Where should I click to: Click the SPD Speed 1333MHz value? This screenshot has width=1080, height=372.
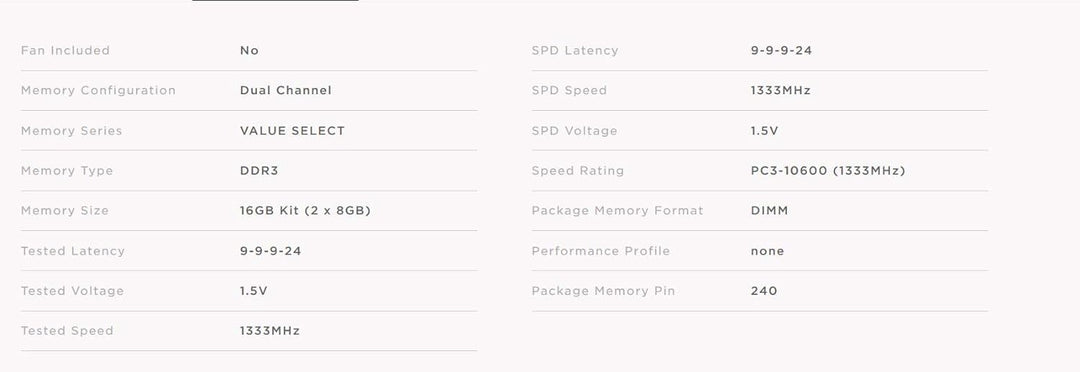click(781, 90)
